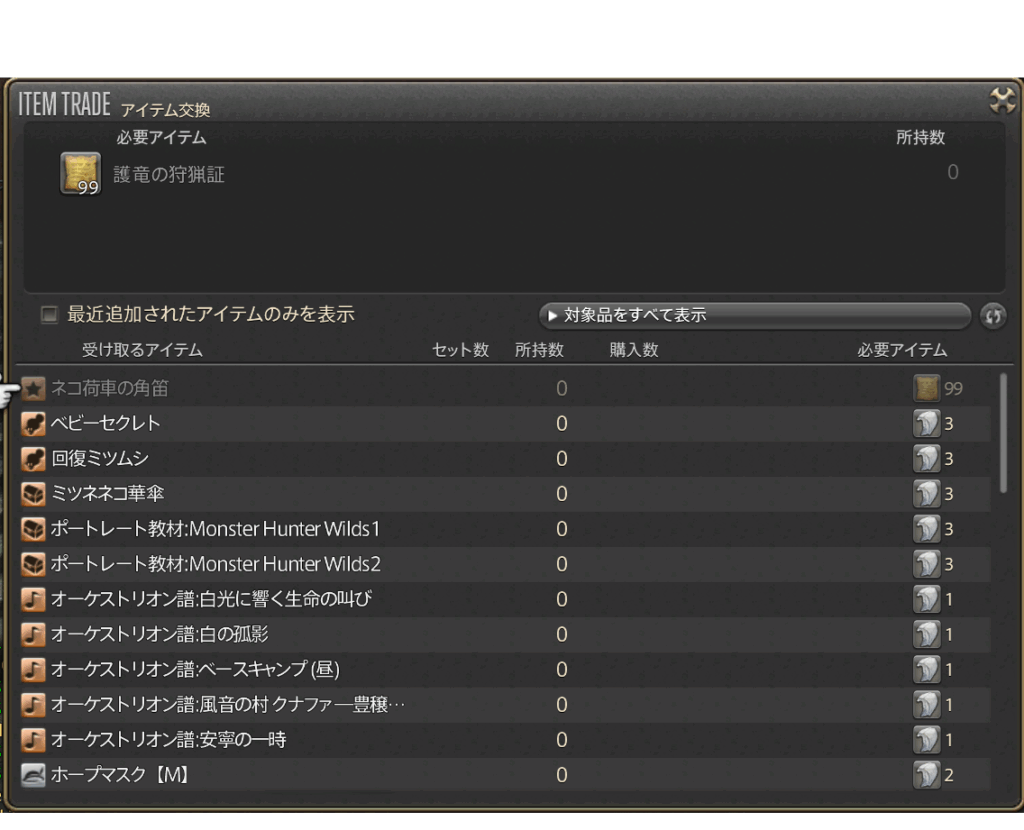This screenshot has width=1024, height=830.
Task: Click the 護竜の狩猟証 required item icon
Action: click(x=80, y=174)
